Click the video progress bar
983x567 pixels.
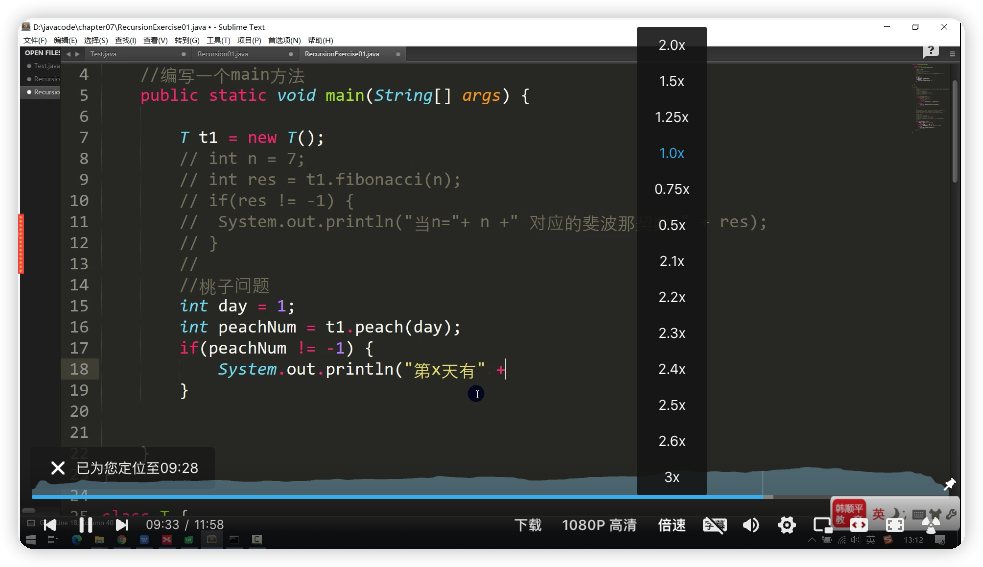(x=400, y=496)
